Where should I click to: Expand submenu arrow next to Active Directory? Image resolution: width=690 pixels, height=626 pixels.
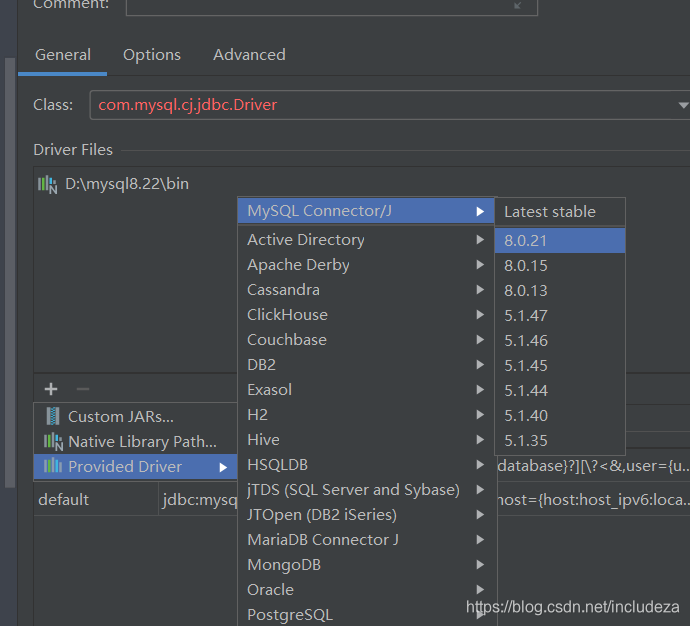pyautogui.click(x=480, y=240)
